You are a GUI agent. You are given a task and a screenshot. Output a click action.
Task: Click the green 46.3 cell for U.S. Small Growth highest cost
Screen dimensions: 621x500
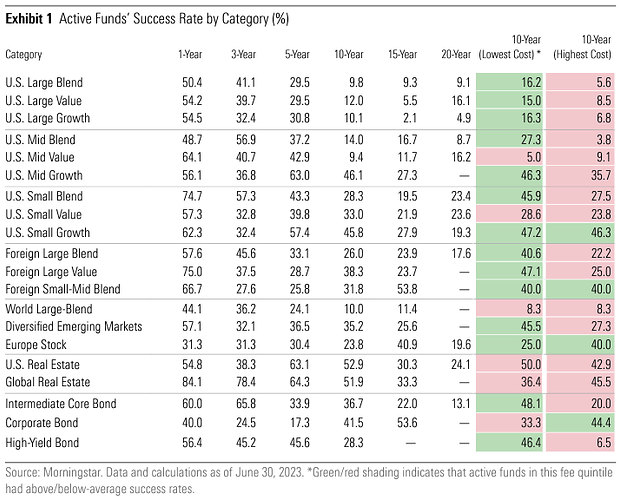pyautogui.click(x=580, y=232)
